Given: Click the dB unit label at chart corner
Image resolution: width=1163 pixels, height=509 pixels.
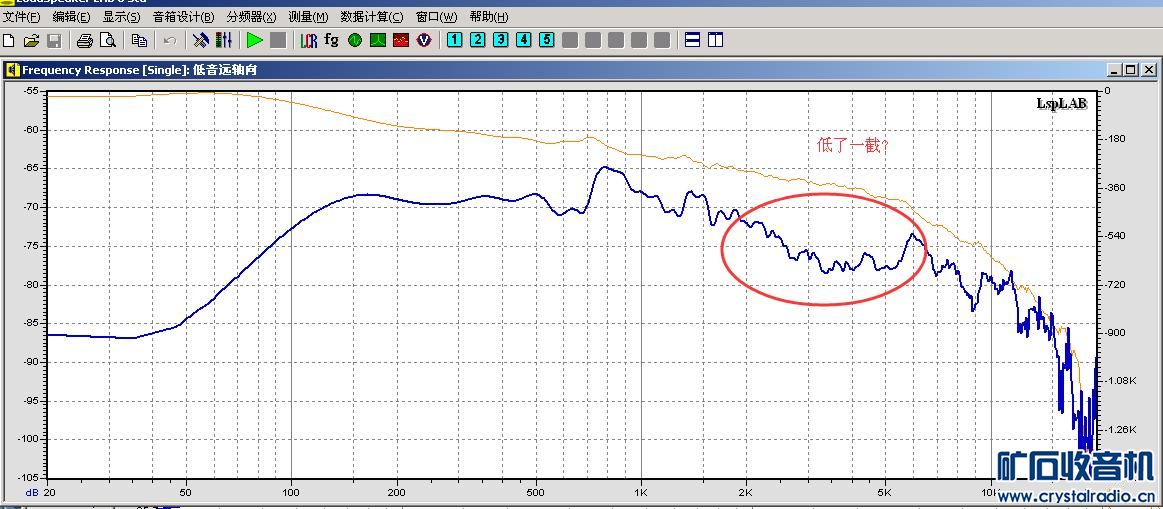Looking at the screenshot, I should [33, 492].
